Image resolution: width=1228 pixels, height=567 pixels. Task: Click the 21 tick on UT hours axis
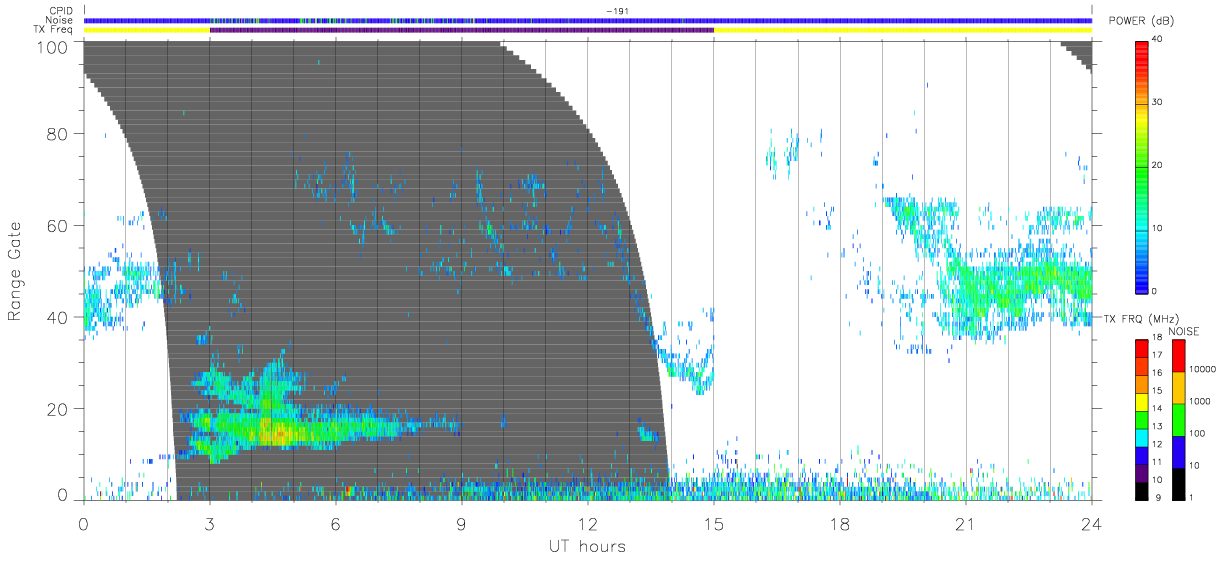coord(965,523)
